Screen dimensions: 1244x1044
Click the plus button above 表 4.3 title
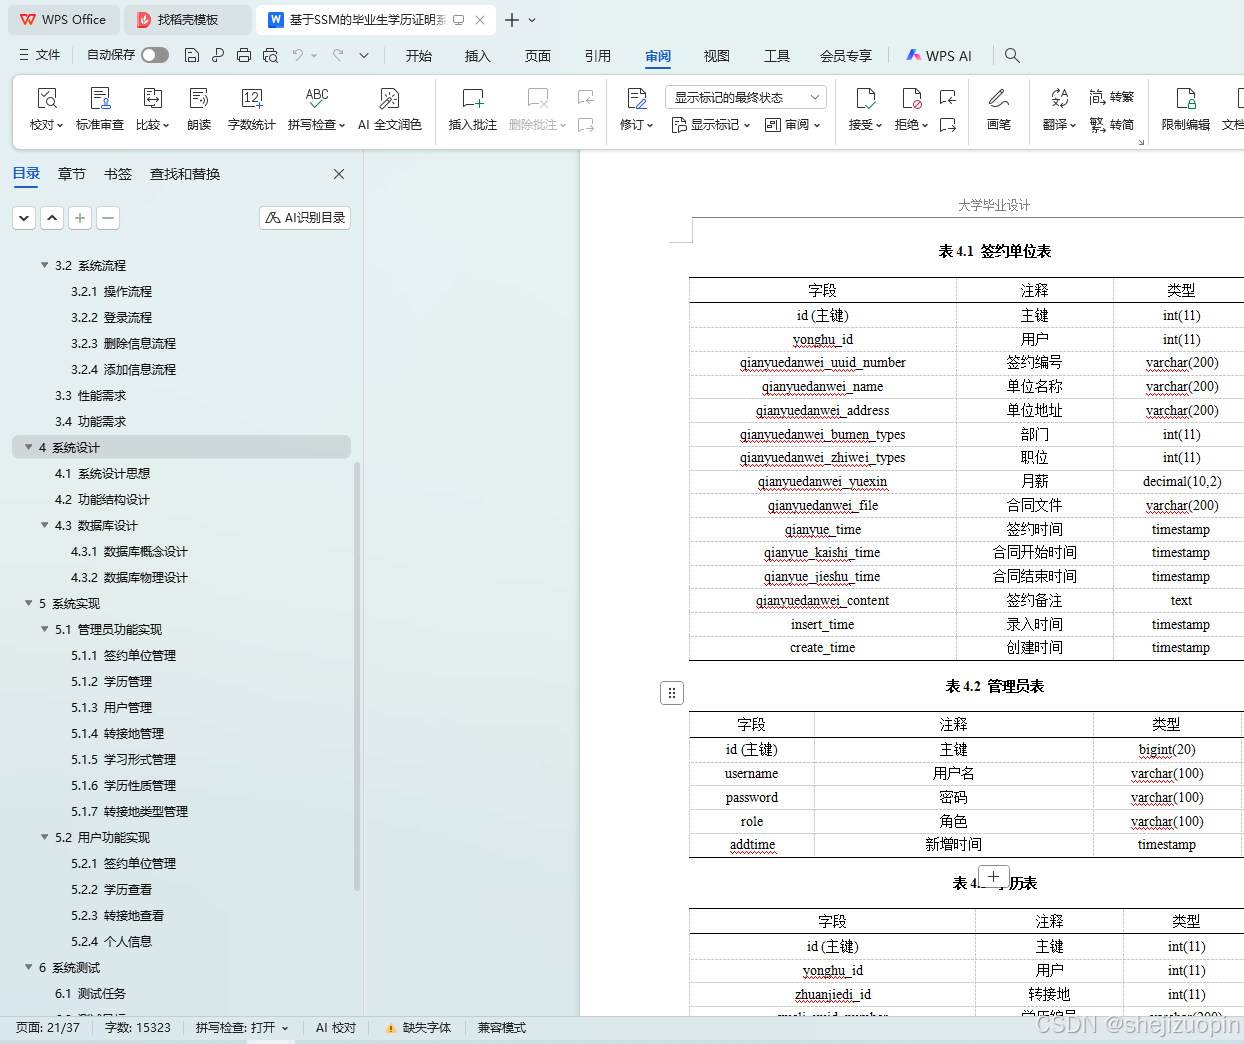pos(993,877)
